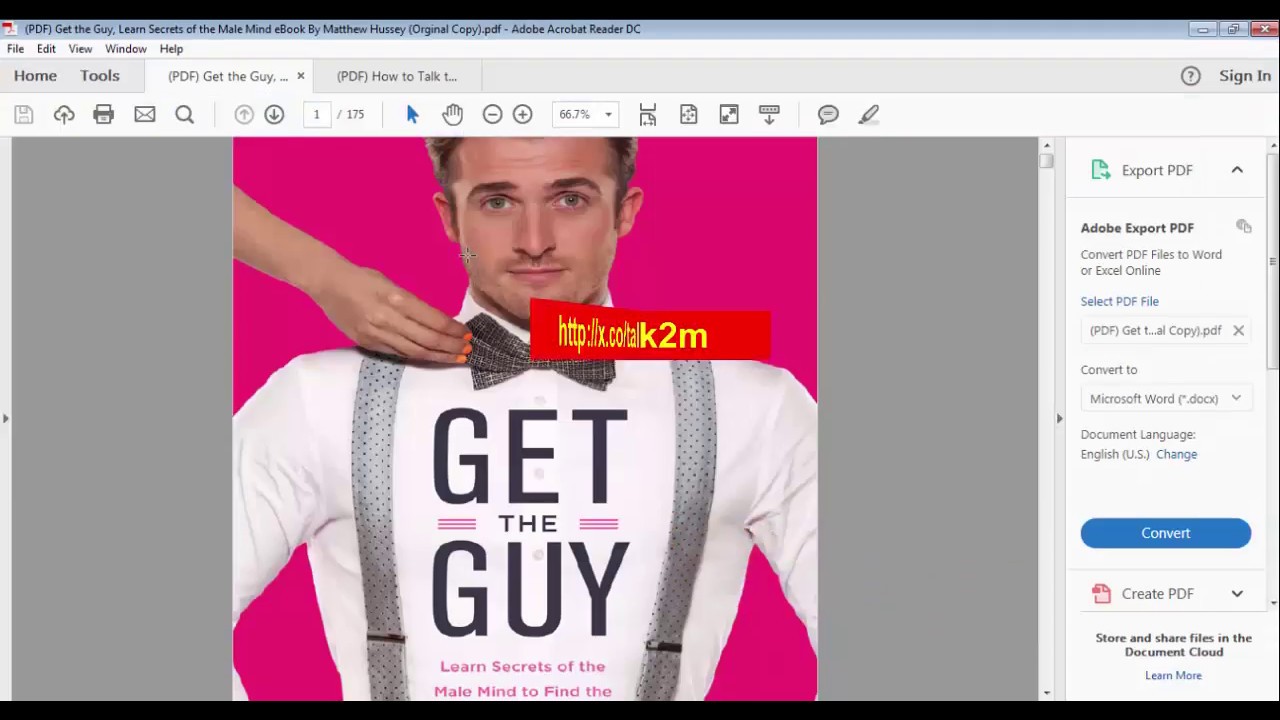This screenshot has width=1280, height=720.
Task: Zoom out with minus icon
Action: point(492,115)
